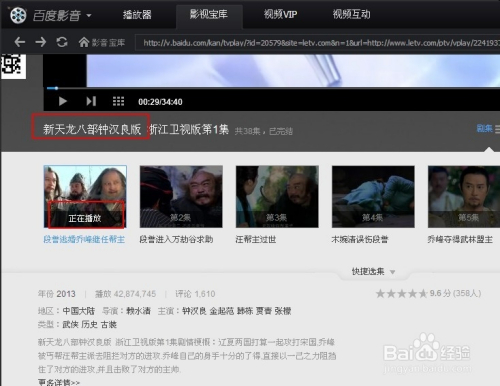Click the URL address field
The height and width of the screenshot is (386, 500).
(317, 43)
